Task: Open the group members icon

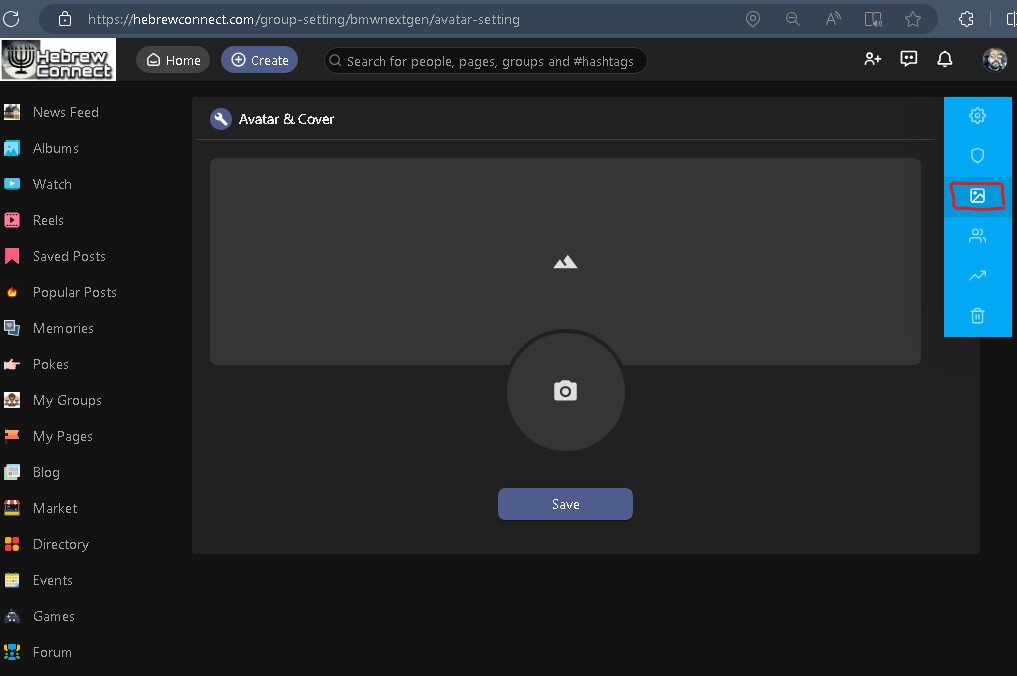Action: pyautogui.click(x=977, y=236)
